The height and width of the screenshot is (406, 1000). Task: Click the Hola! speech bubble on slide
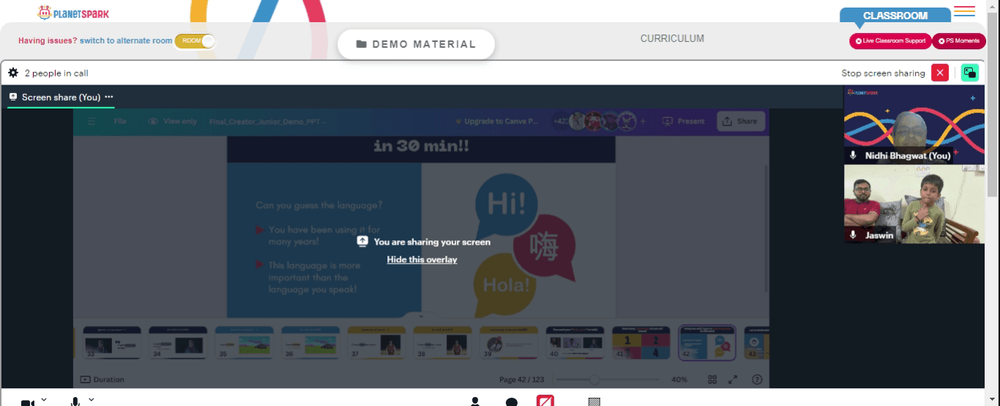coord(507,285)
